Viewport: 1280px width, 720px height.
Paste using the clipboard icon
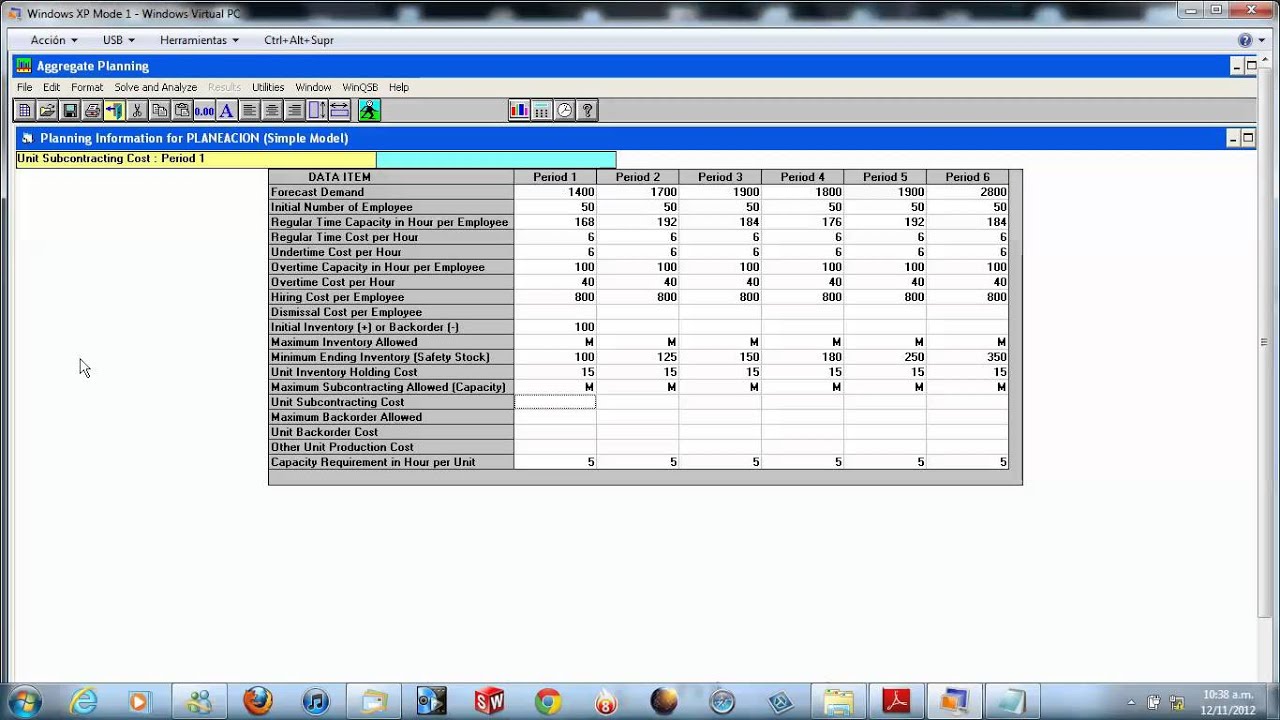click(x=182, y=110)
